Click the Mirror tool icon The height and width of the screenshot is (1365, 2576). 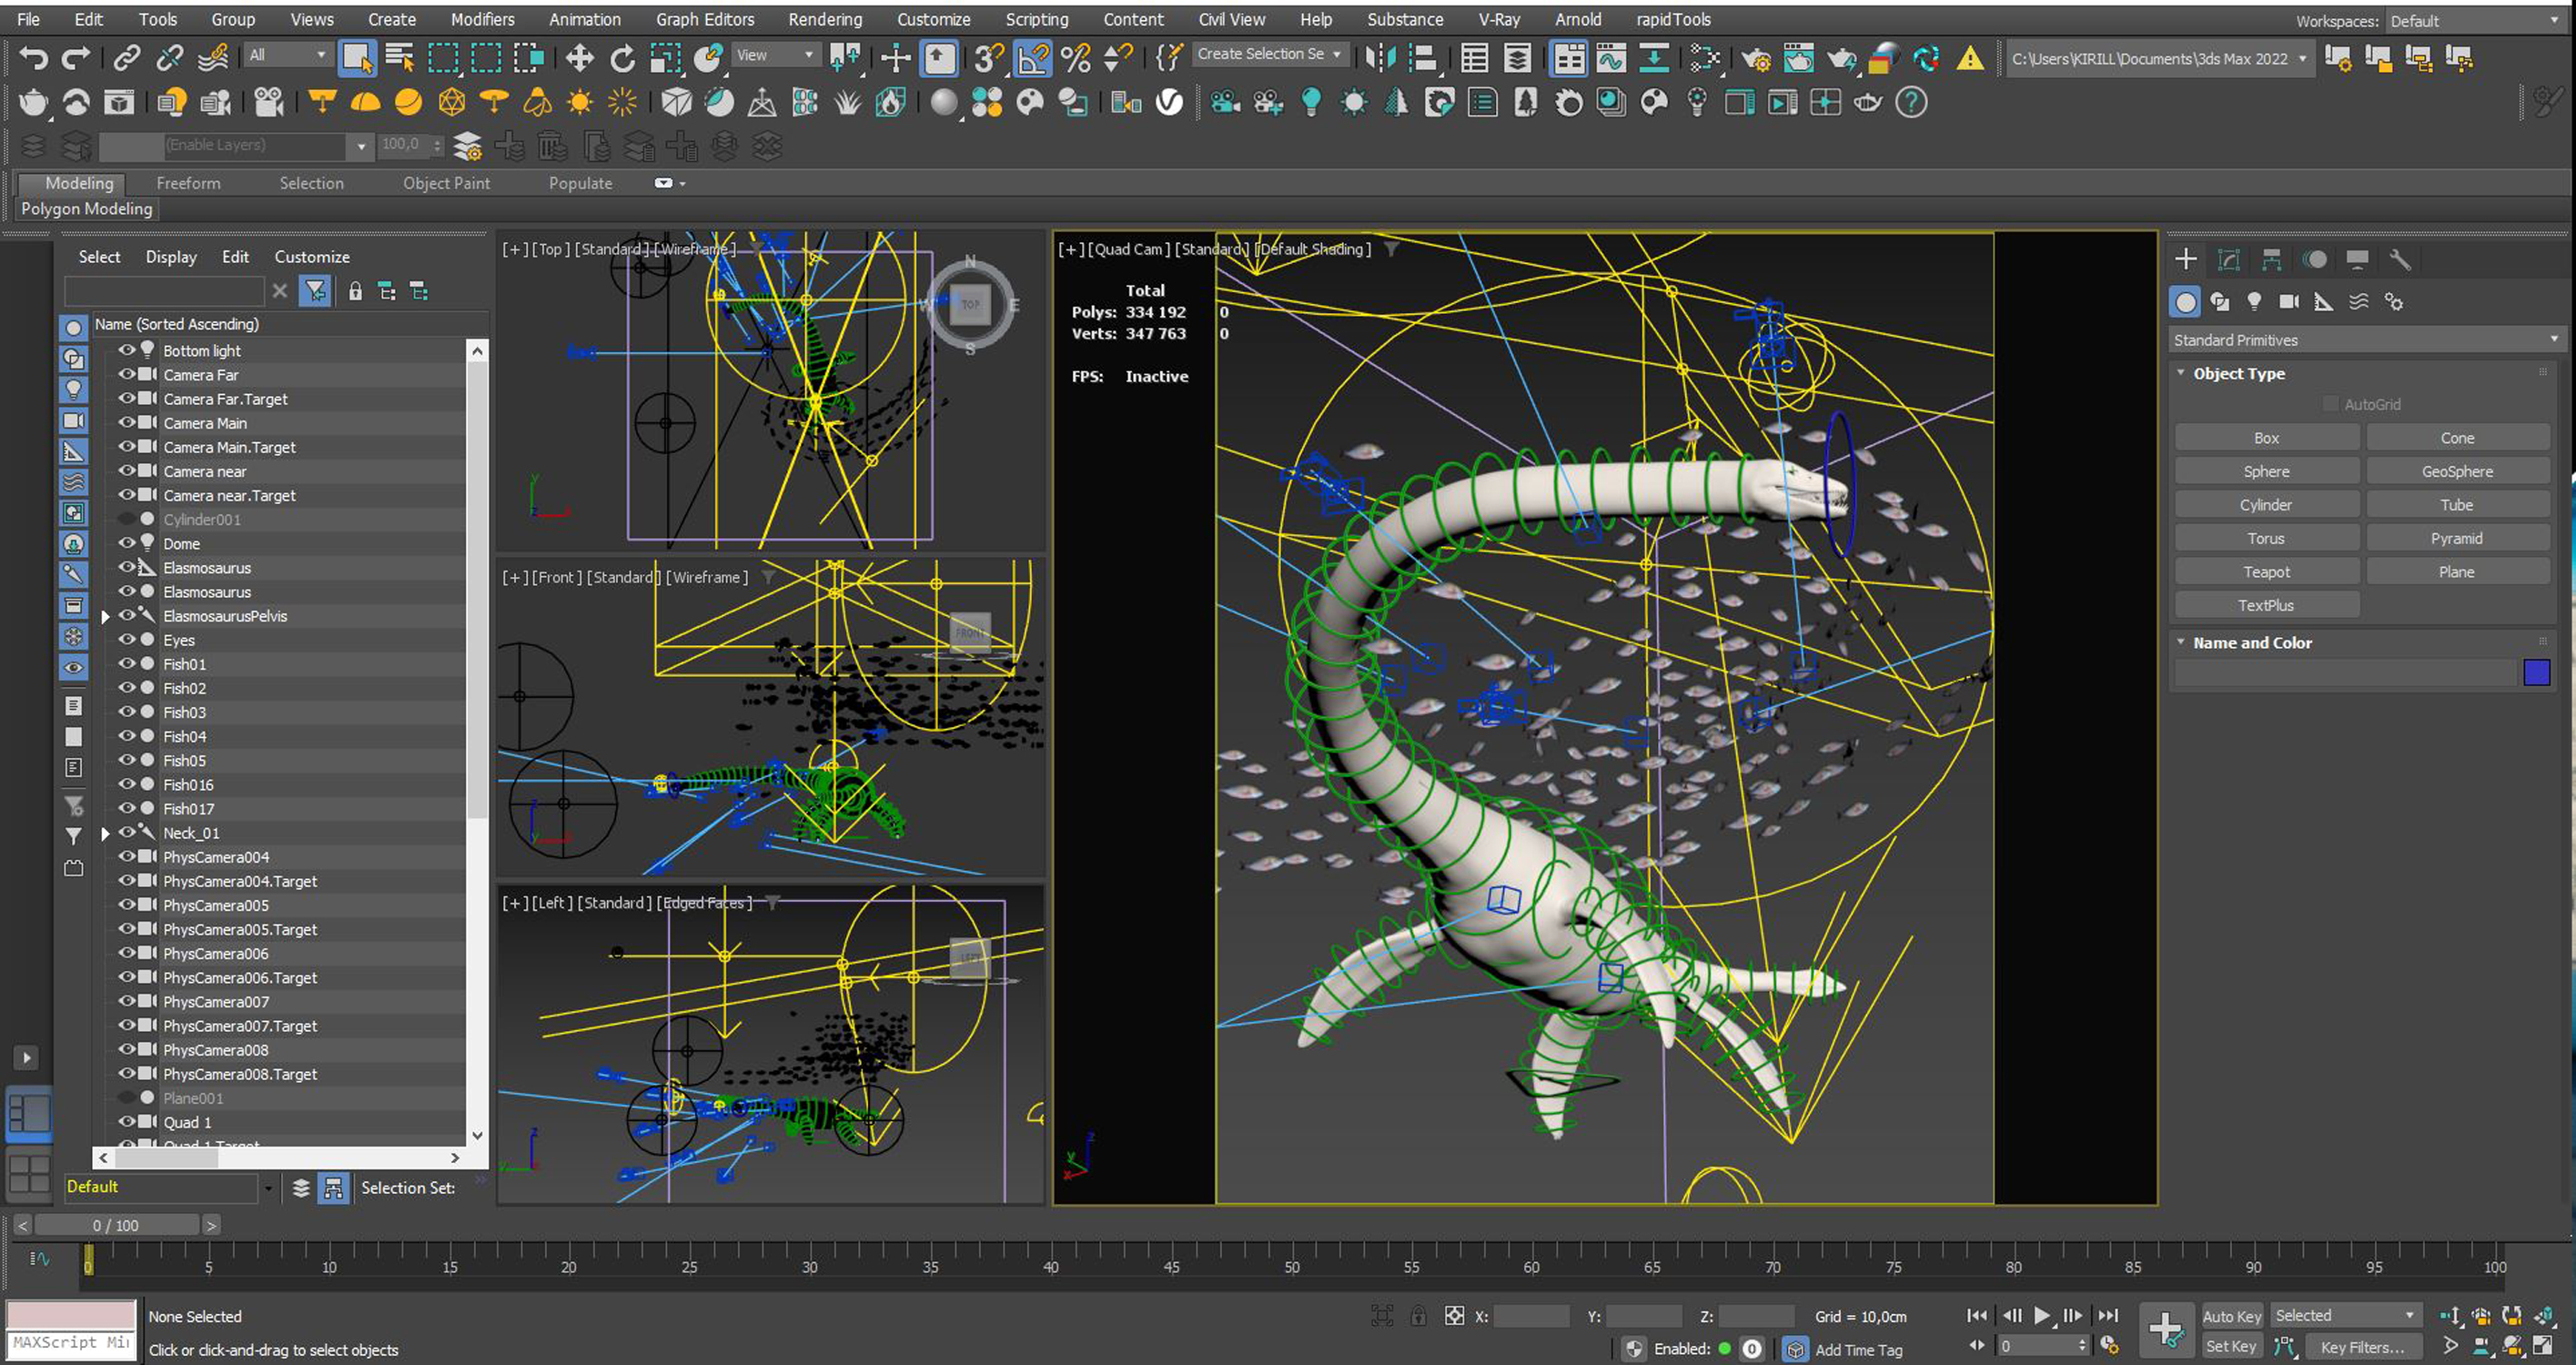point(1381,58)
